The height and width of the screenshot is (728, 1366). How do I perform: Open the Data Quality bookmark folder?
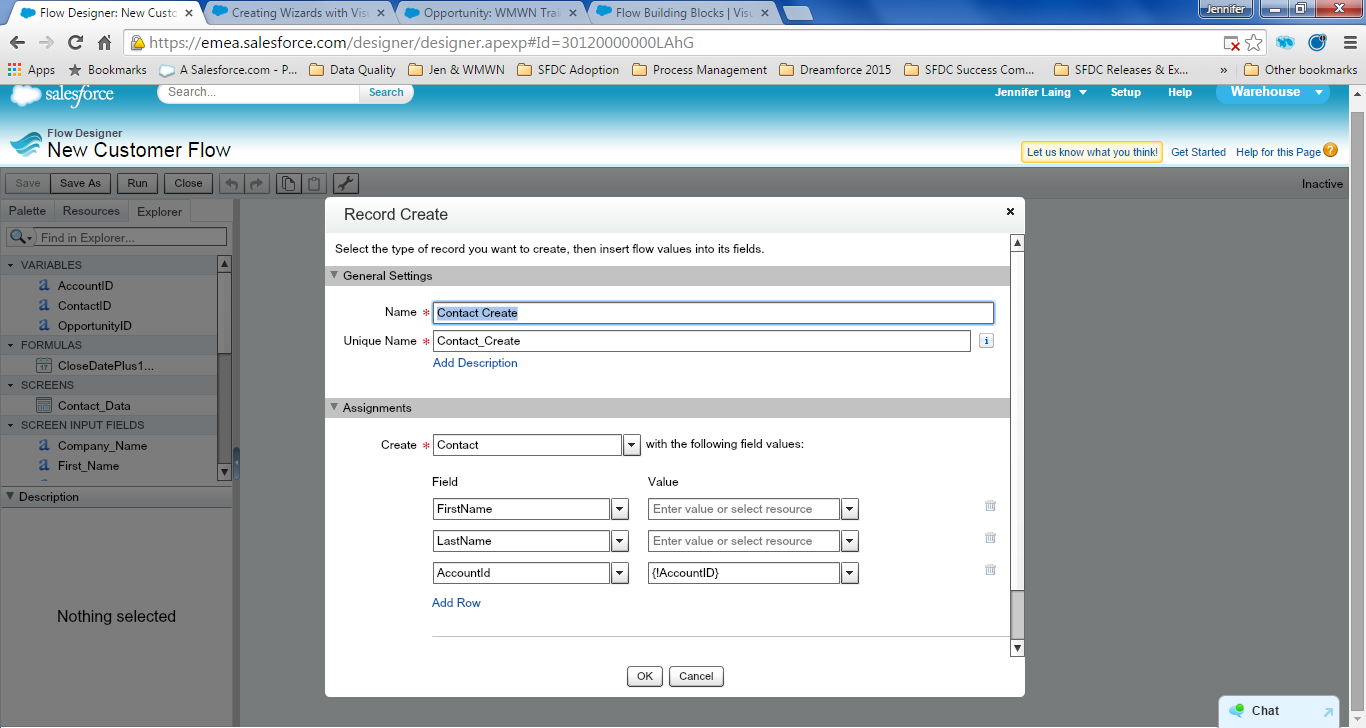pyautogui.click(x=353, y=70)
